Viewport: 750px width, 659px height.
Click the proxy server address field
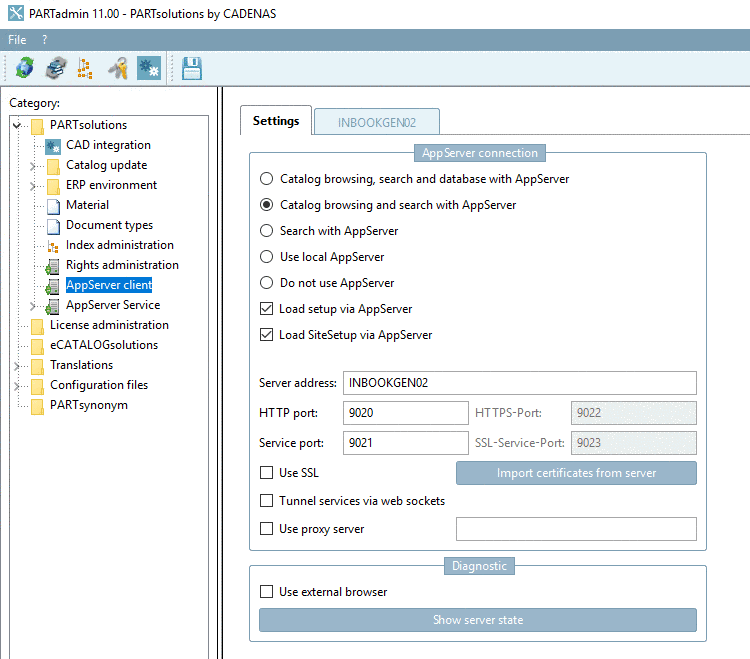[576, 529]
